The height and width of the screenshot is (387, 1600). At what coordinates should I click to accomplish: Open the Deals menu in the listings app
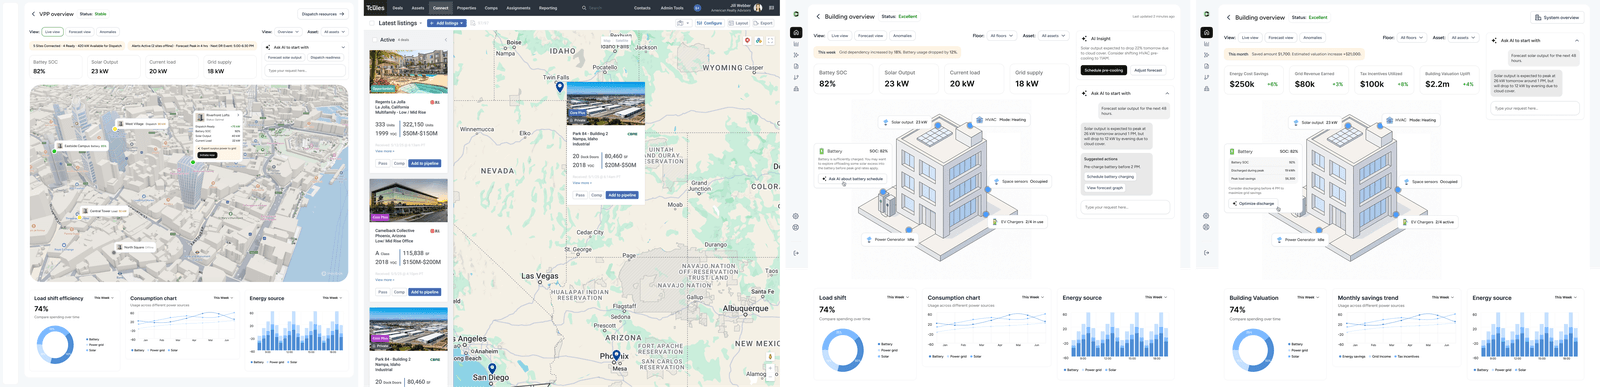coord(397,8)
